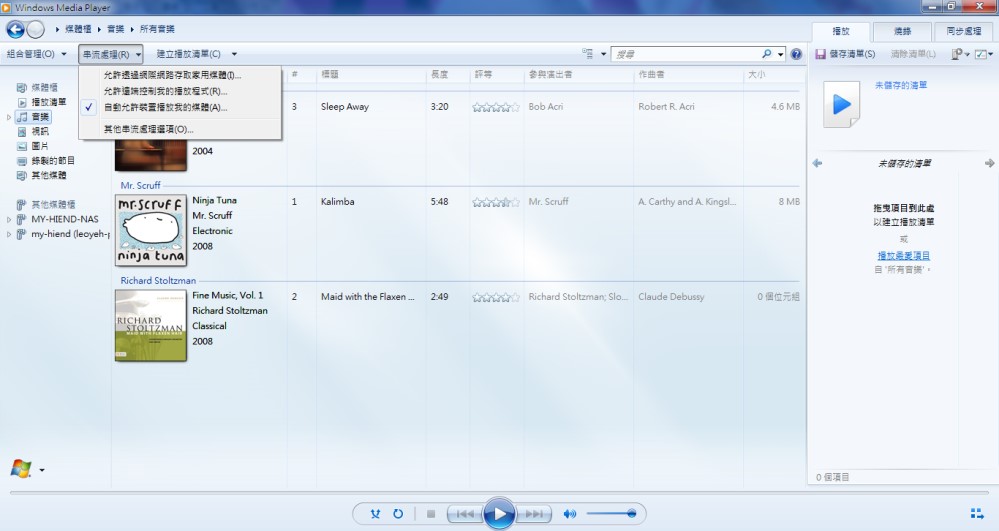Screen dimensions: 999x531
Task: Open the dropdown arrow beside the Windows logo
Action: (42, 470)
